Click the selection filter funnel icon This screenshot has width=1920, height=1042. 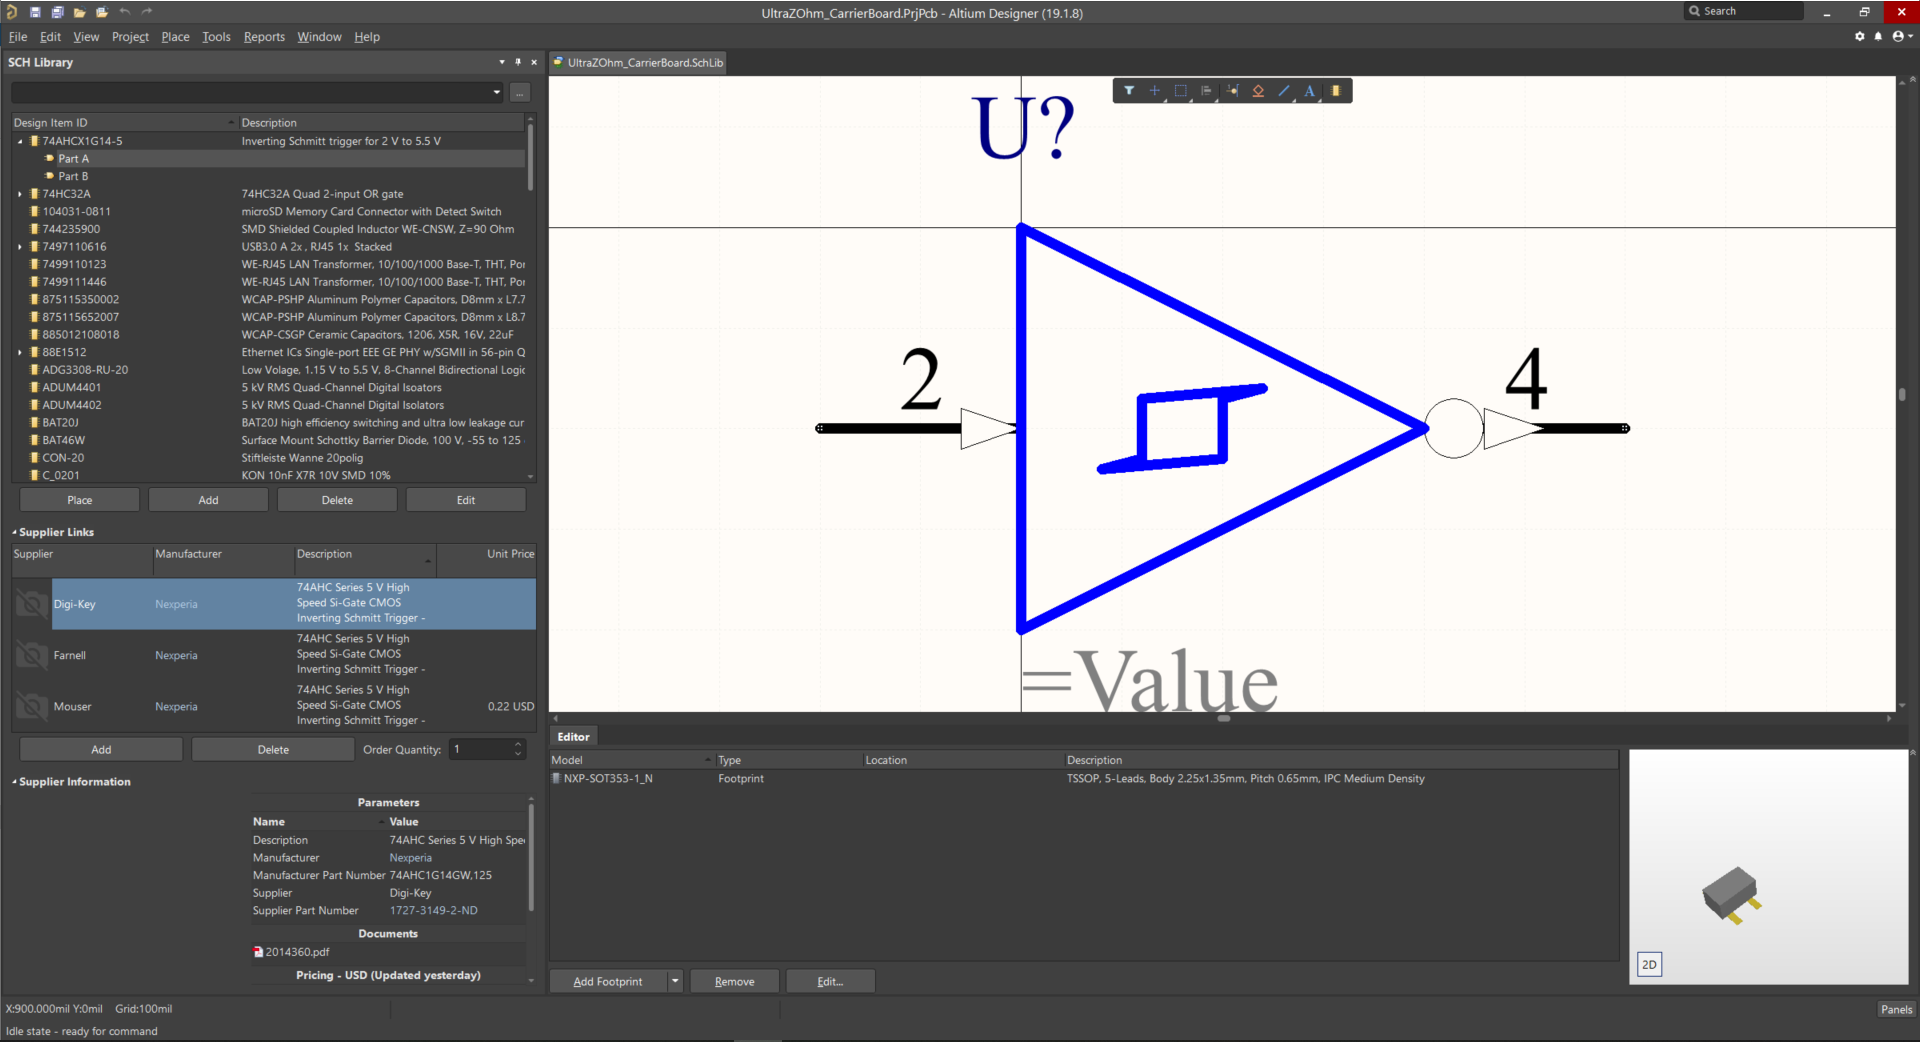[1129, 91]
